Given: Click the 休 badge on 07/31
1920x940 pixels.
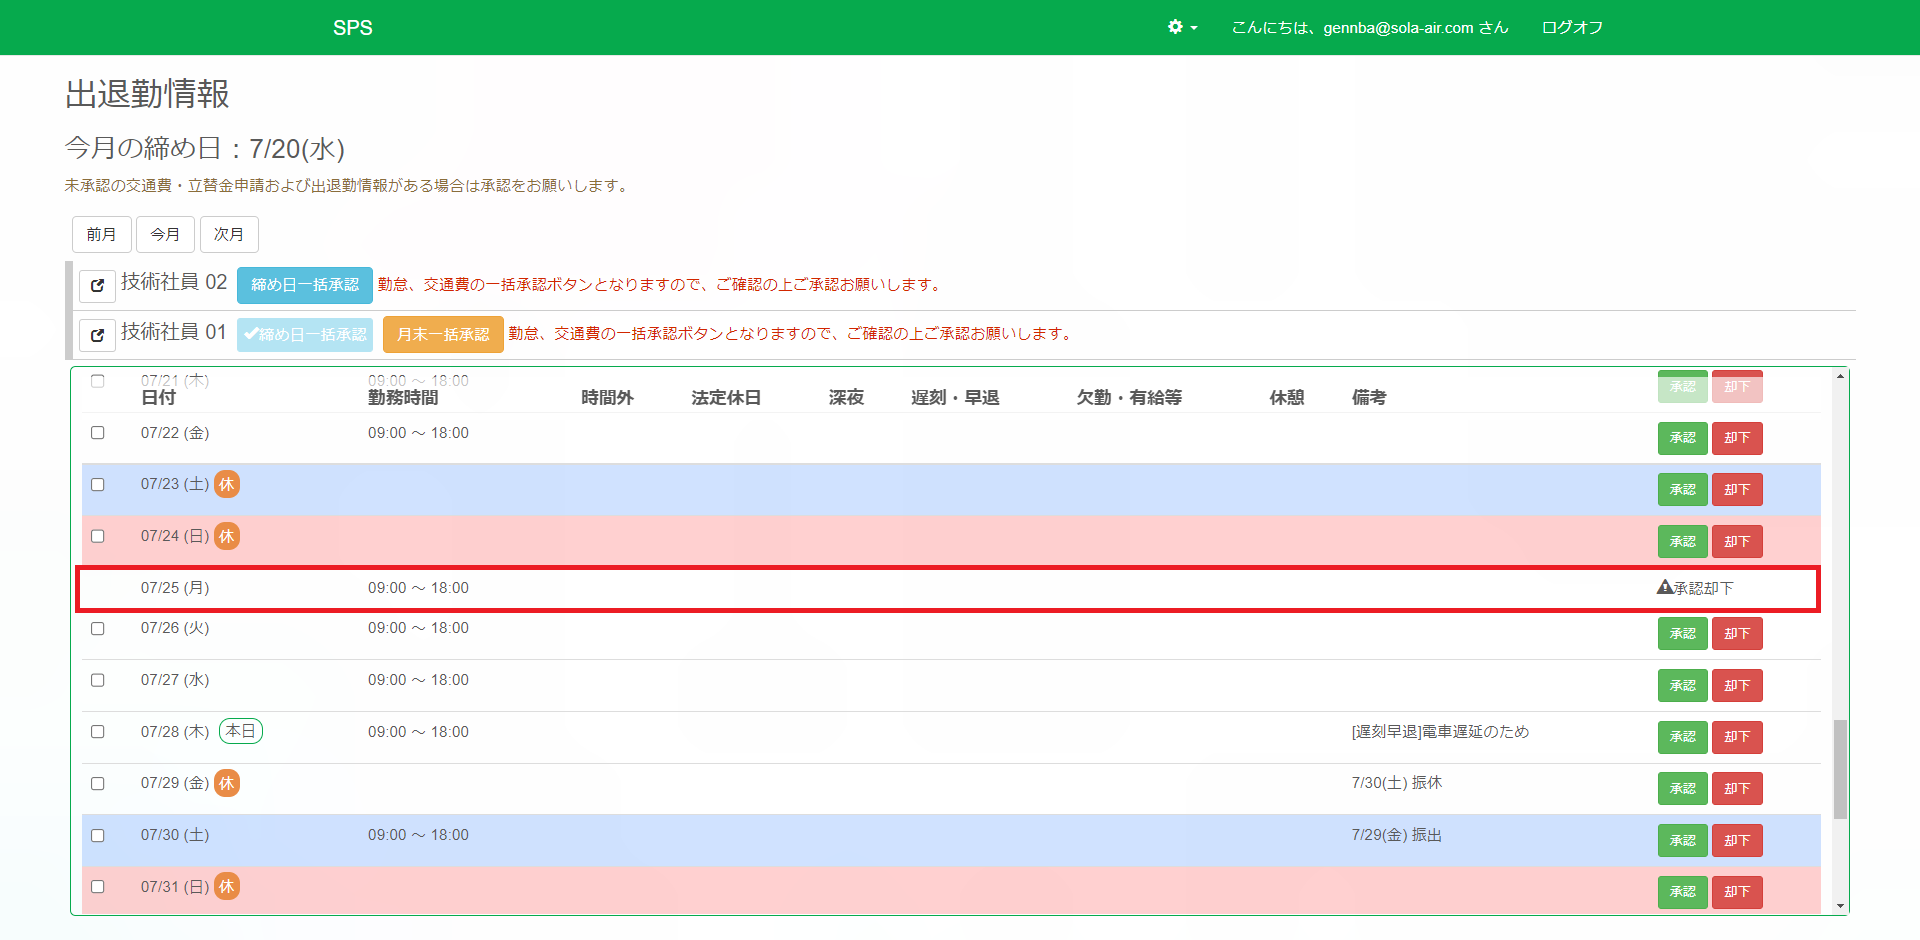Looking at the screenshot, I should point(227,886).
